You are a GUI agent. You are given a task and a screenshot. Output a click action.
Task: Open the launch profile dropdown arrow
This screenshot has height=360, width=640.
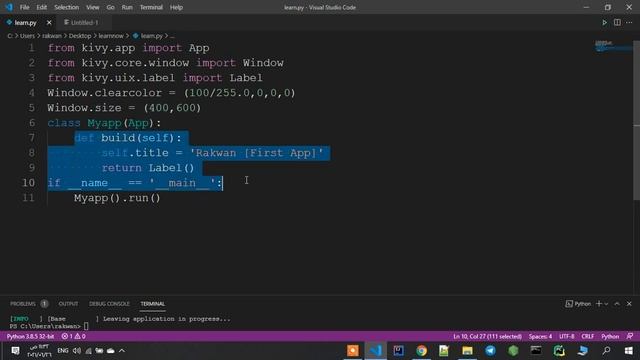coord(607,304)
